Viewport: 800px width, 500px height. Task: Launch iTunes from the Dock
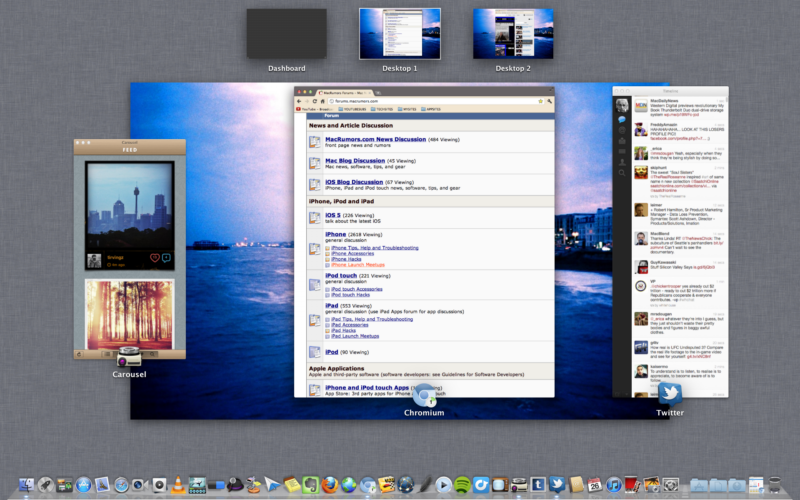(x=614, y=485)
